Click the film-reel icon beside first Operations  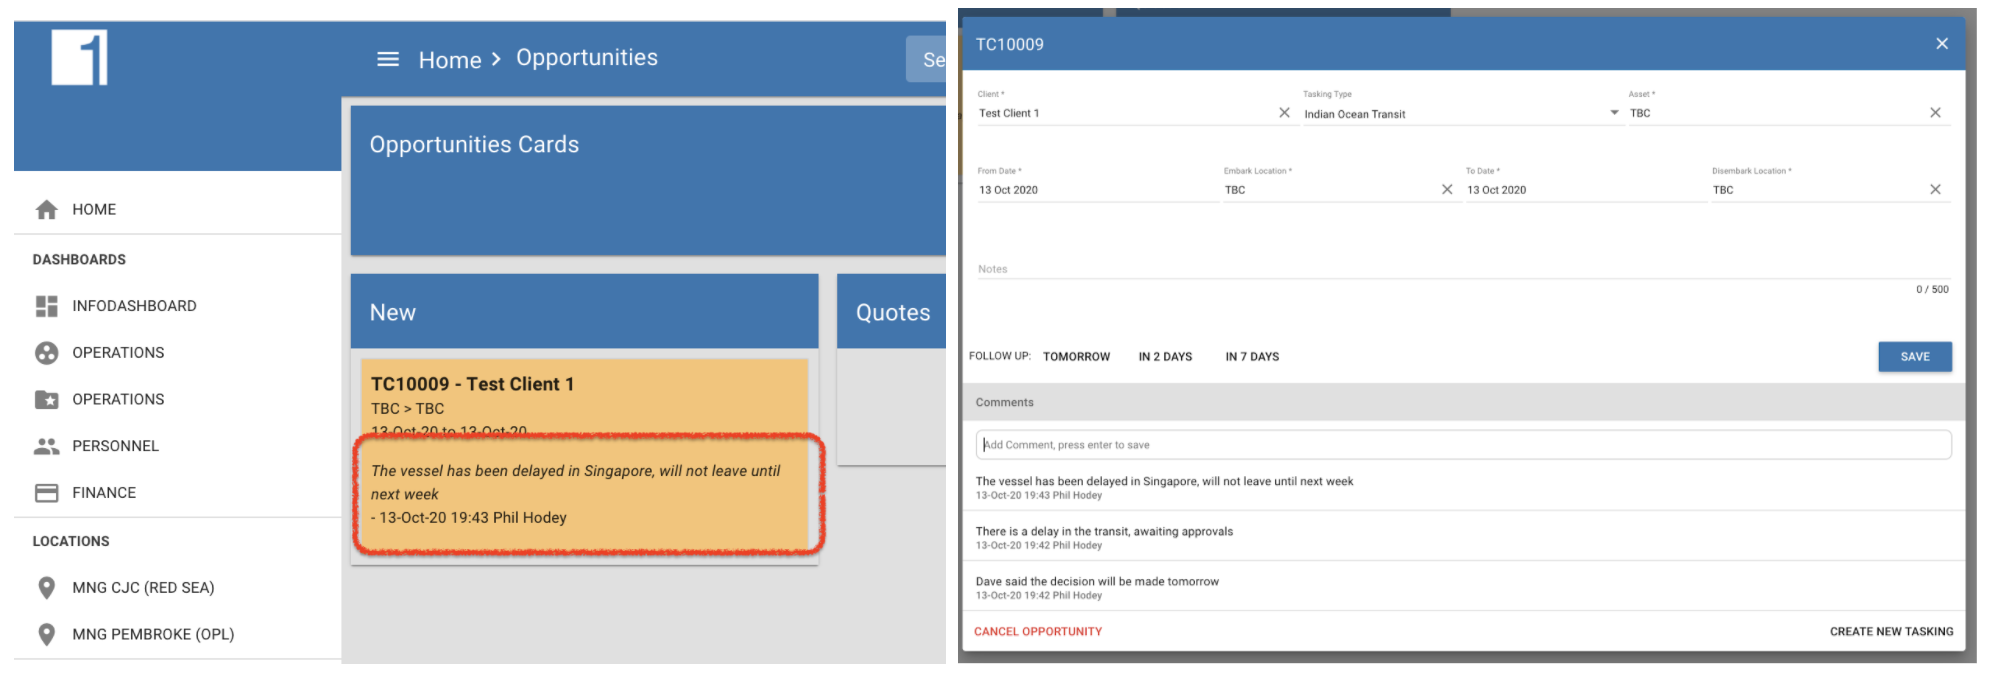point(47,352)
